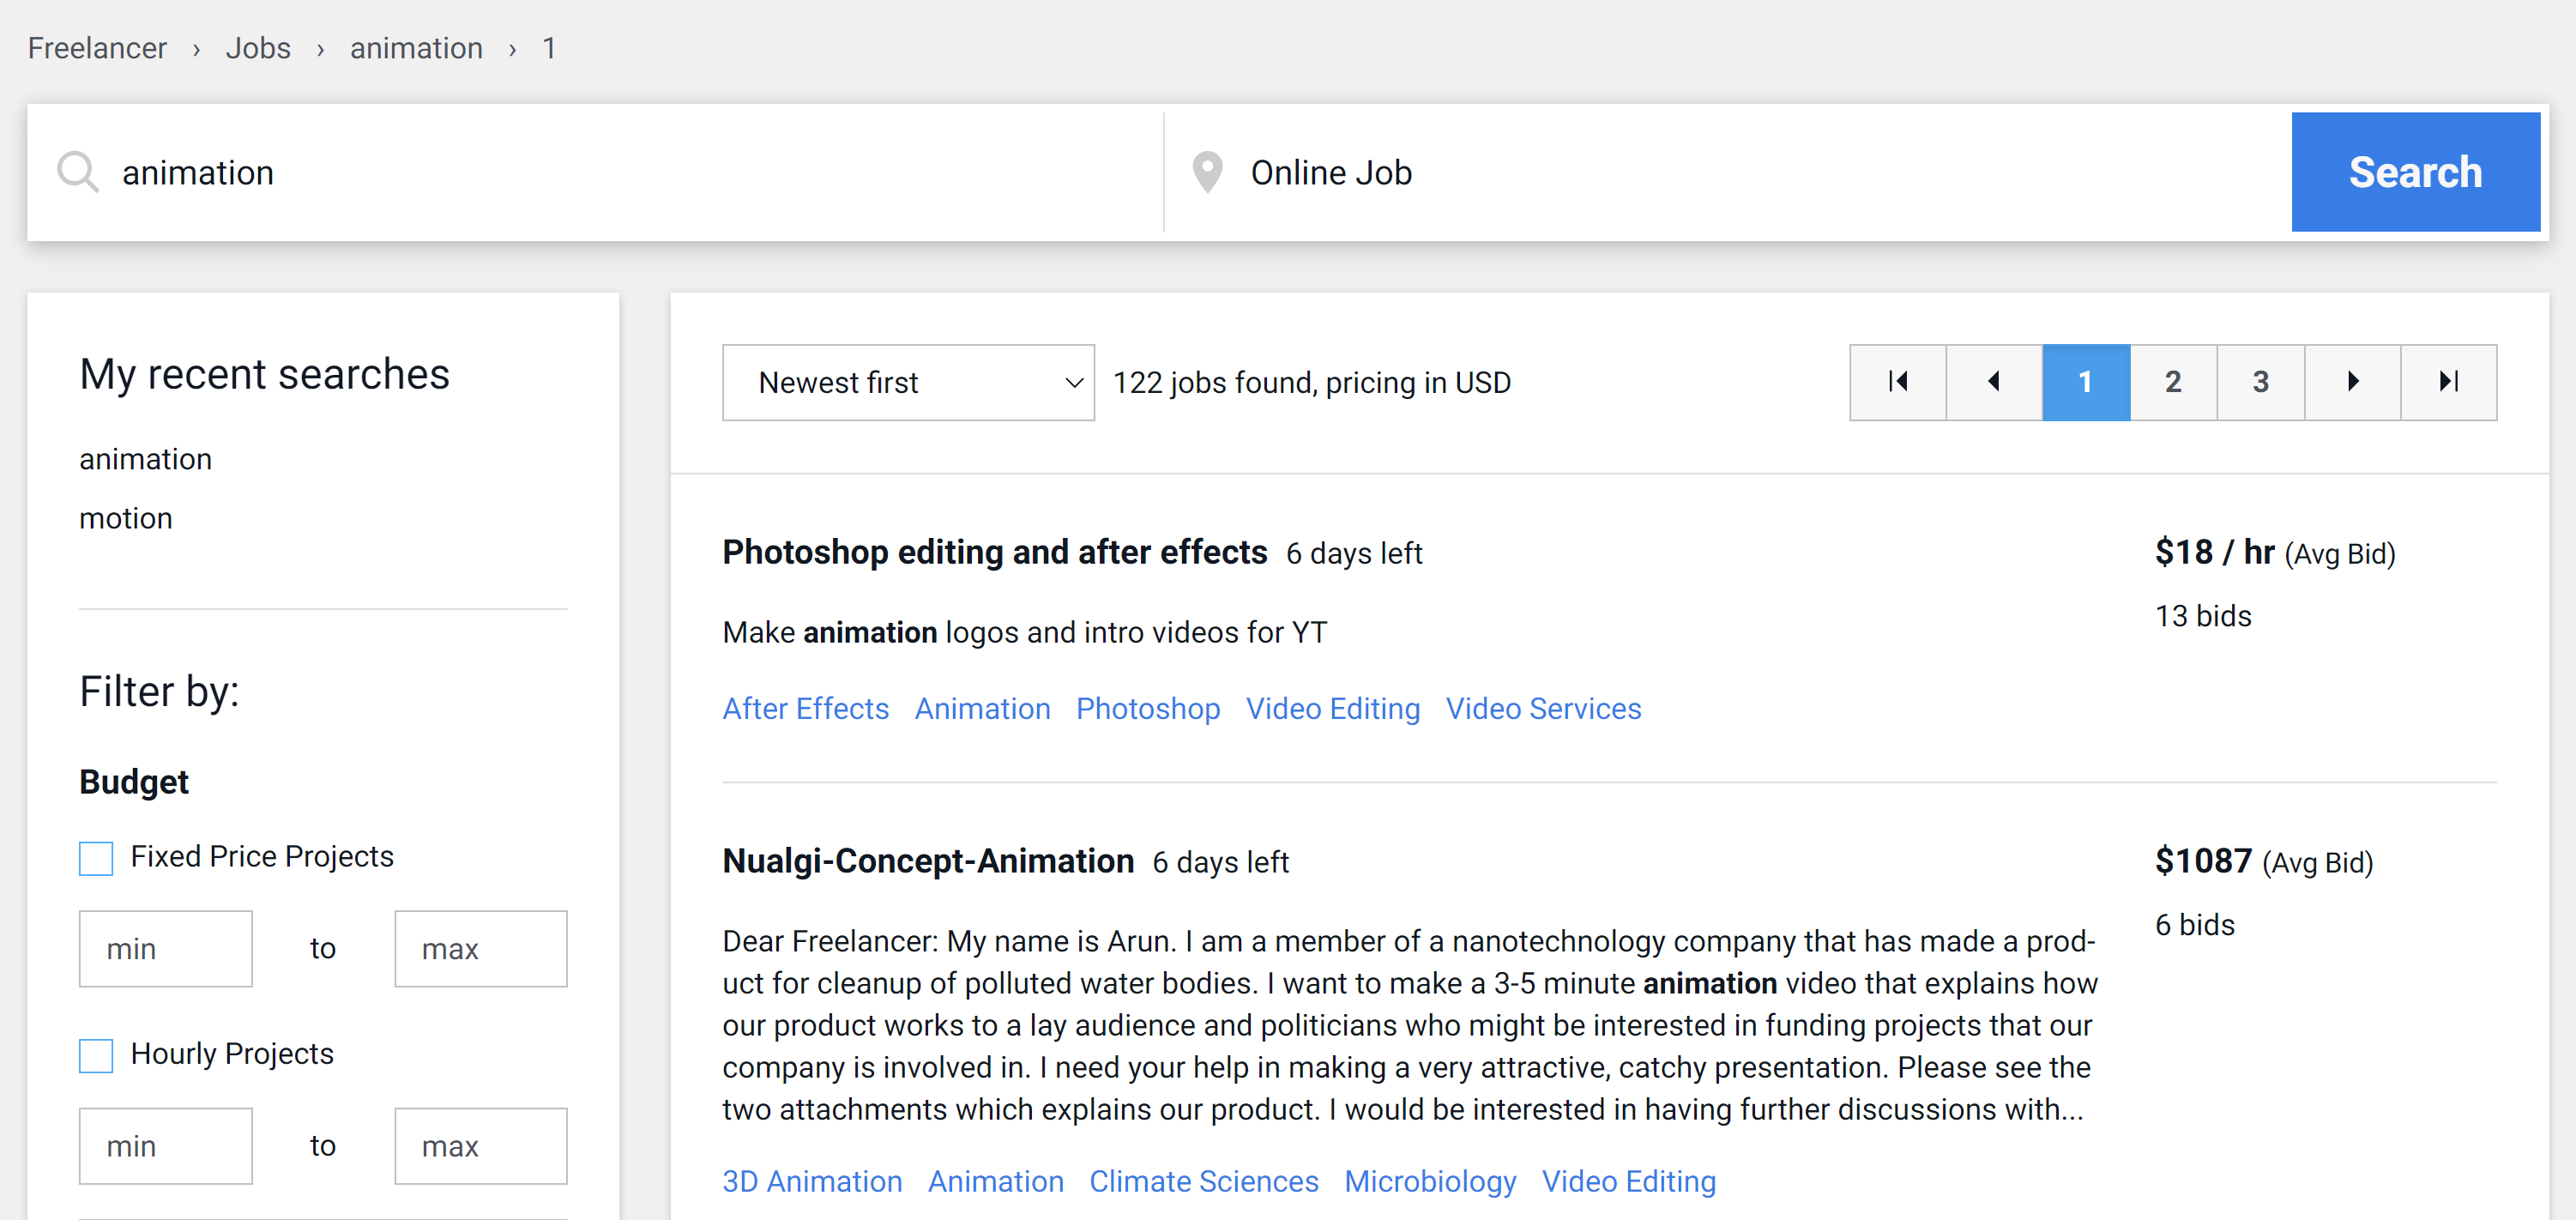The height and width of the screenshot is (1220, 2576).
Task: Open Photoshop editing and after effects job
Action: 994,552
